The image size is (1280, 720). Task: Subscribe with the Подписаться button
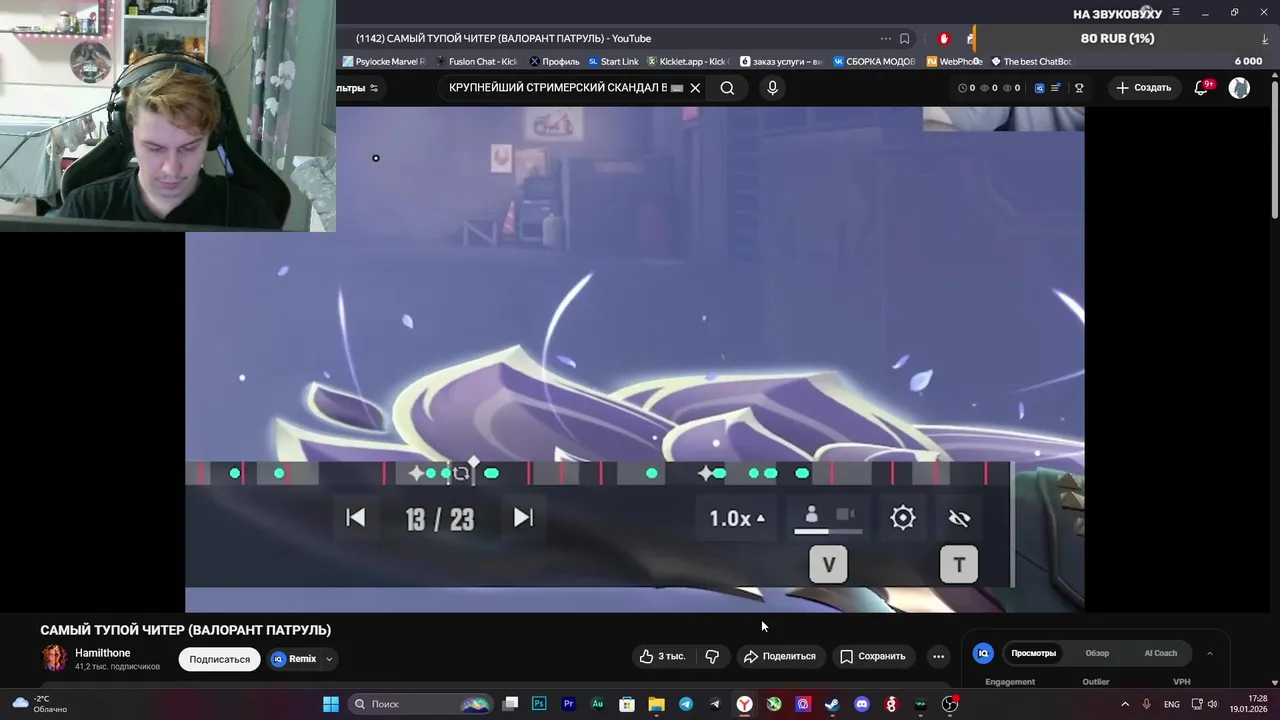219,660
